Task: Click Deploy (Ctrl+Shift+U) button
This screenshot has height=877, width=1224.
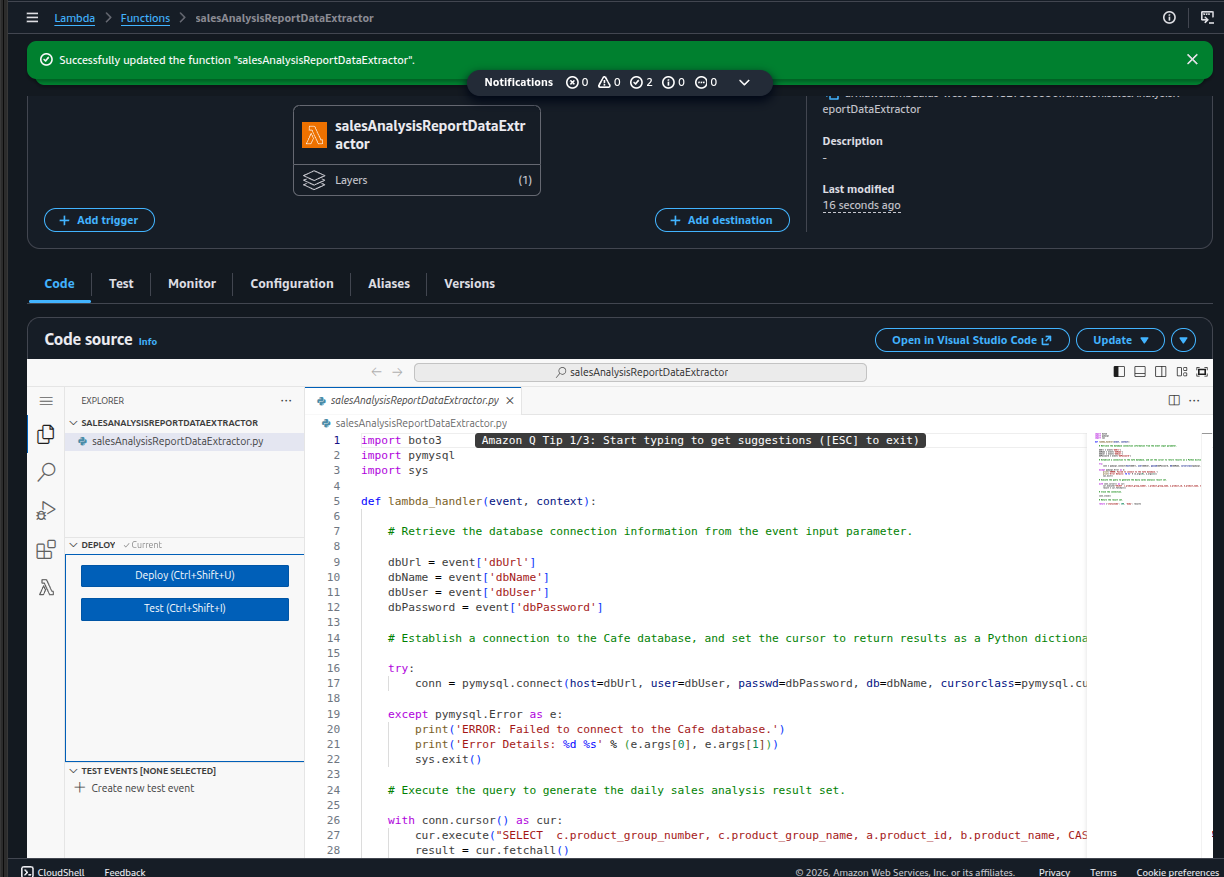Action: [x=185, y=576]
